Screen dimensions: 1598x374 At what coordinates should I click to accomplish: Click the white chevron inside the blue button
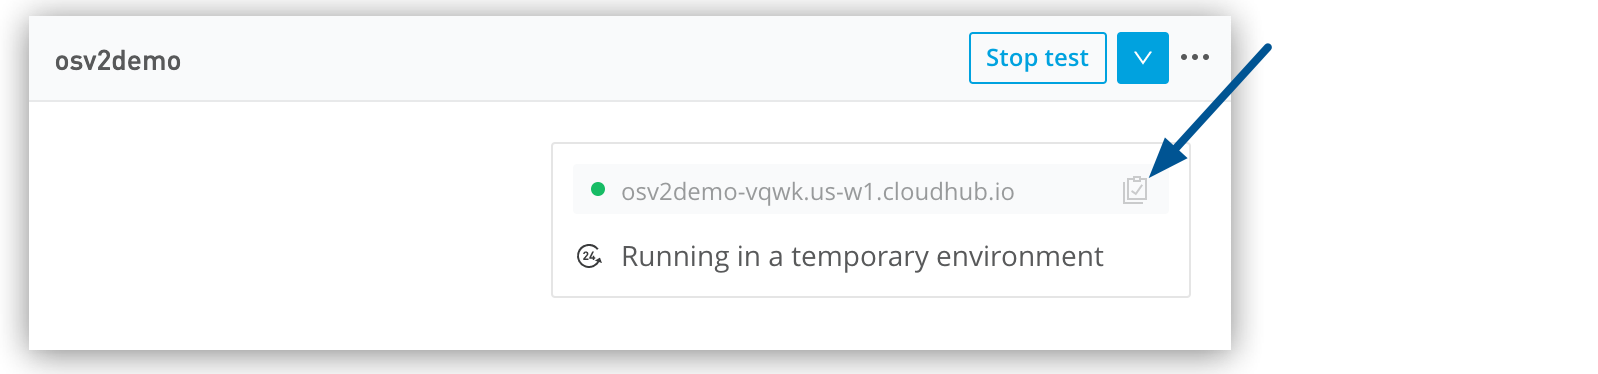(1143, 58)
